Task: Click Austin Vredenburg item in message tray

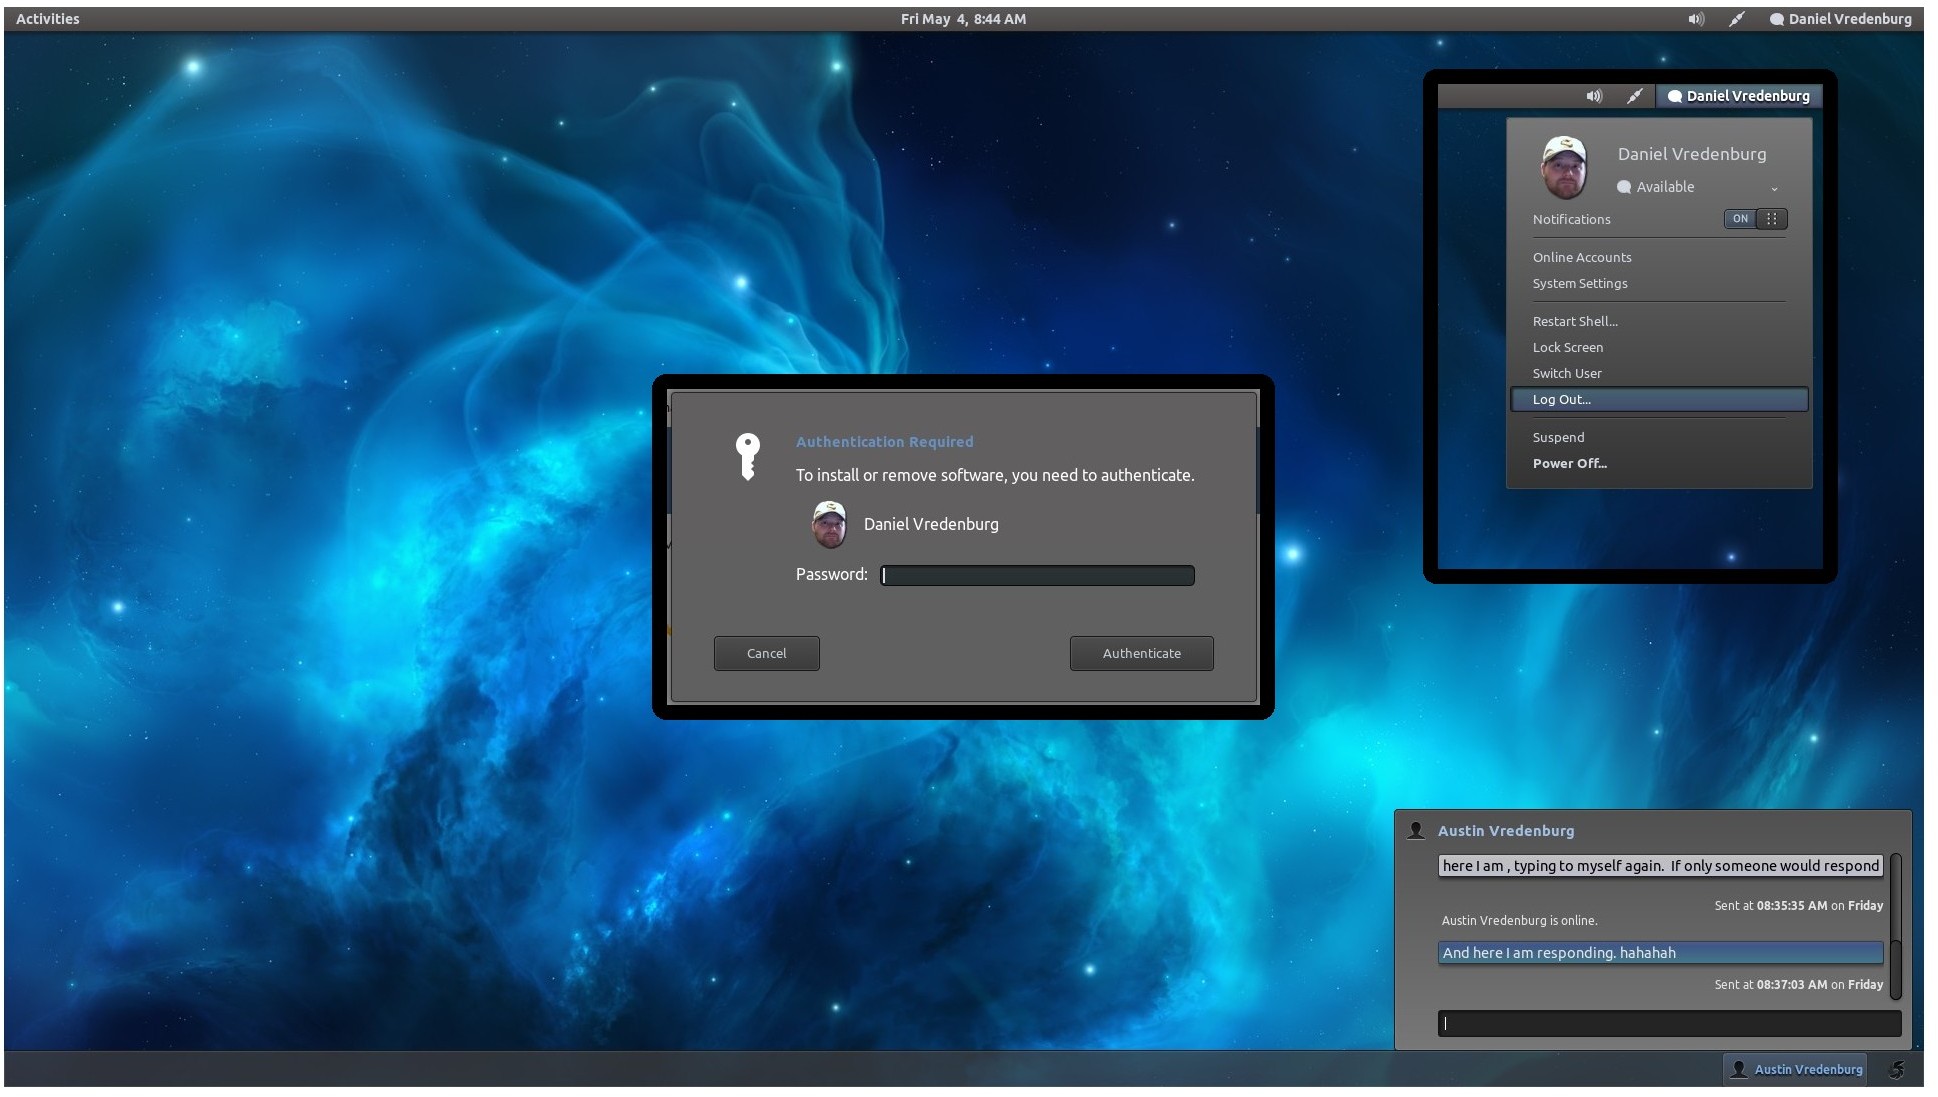Action: coord(1796,1069)
